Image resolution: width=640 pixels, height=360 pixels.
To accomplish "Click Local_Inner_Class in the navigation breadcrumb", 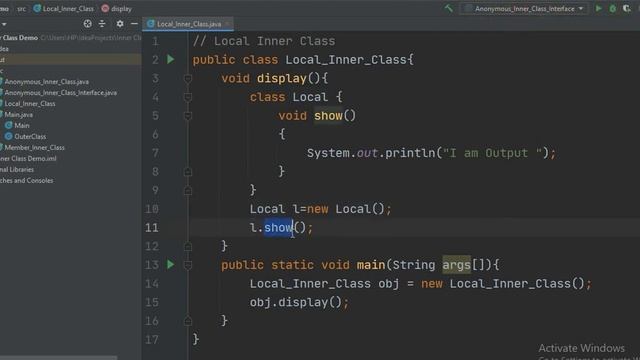I will tap(68, 9).
